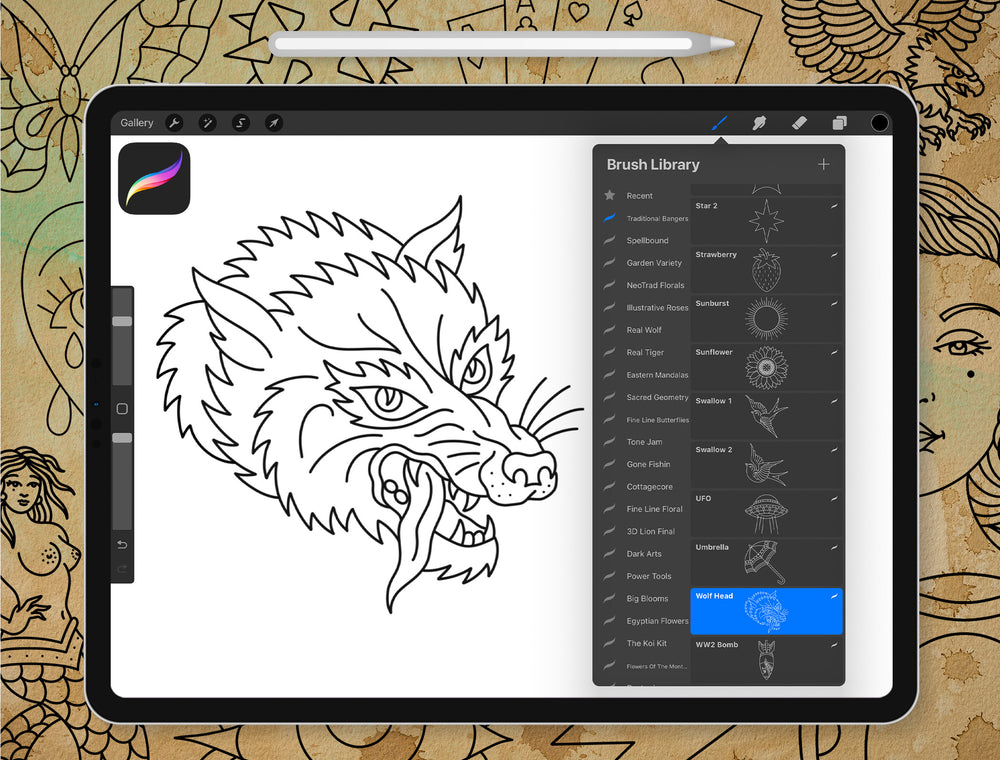Click the brush size slider handle
The width and height of the screenshot is (1000, 760).
122,321
